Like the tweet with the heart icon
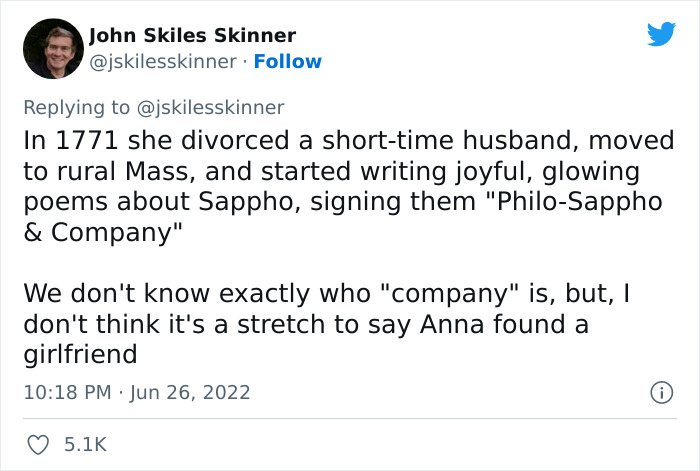Image resolution: width=700 pixels, height=471 pixels. pos(37,443)
